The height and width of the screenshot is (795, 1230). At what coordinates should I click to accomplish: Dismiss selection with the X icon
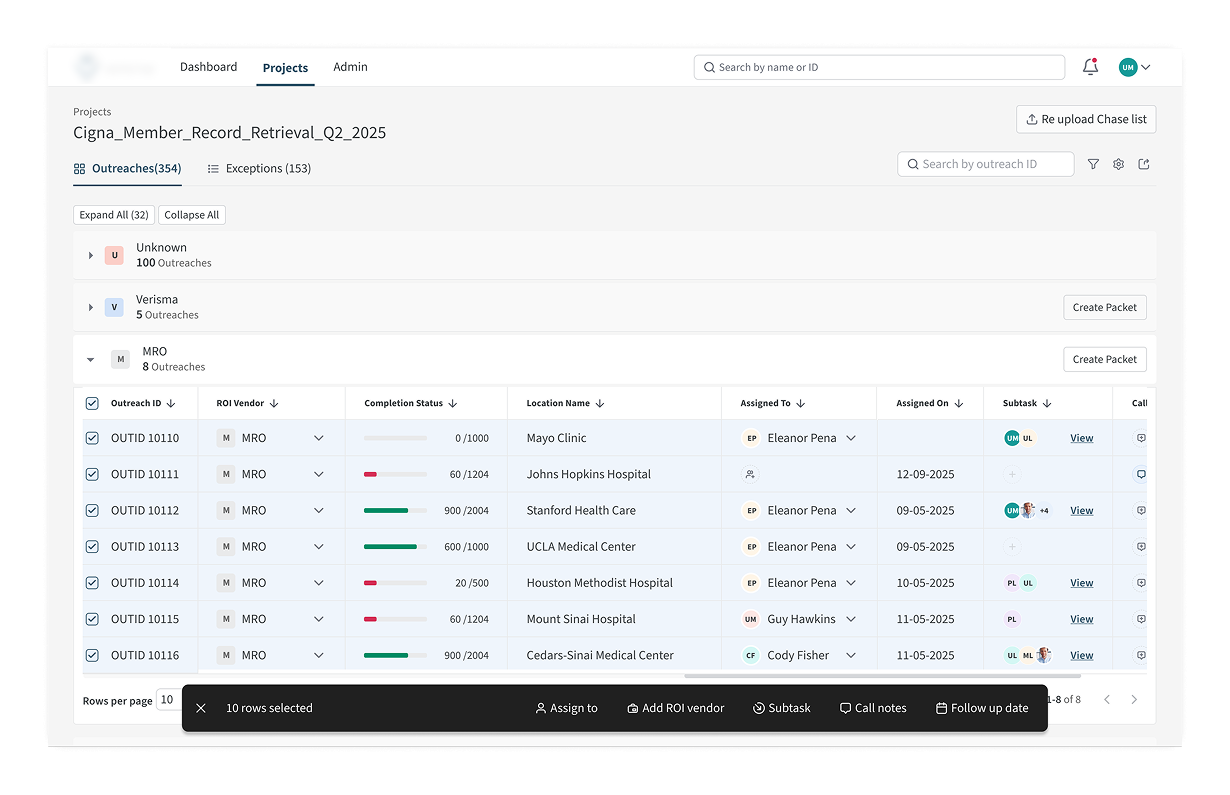pyautogui.click(x=201, y=708)
